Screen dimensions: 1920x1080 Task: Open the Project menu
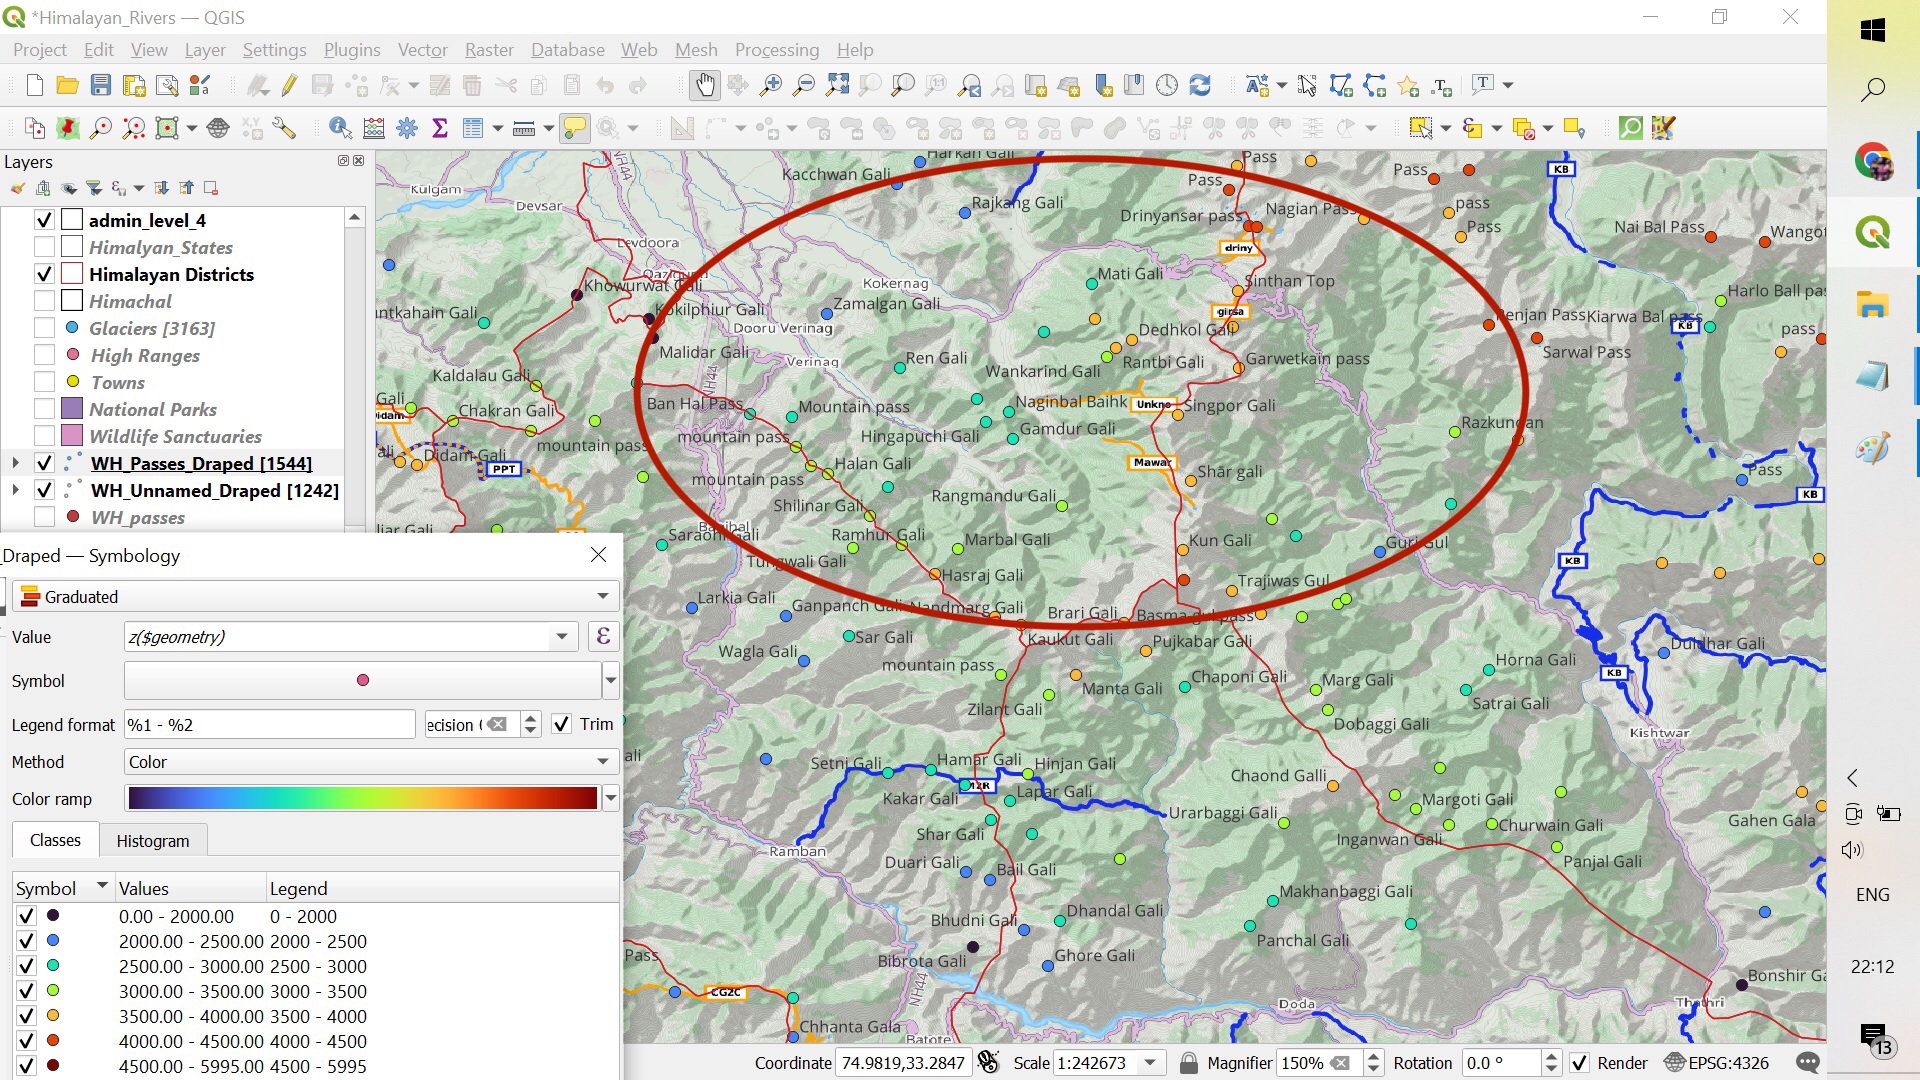click(40, 50)
